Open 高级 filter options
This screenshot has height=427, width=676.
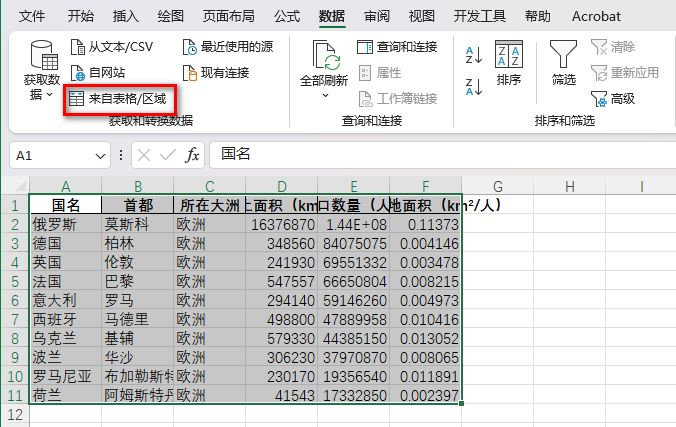613,99
